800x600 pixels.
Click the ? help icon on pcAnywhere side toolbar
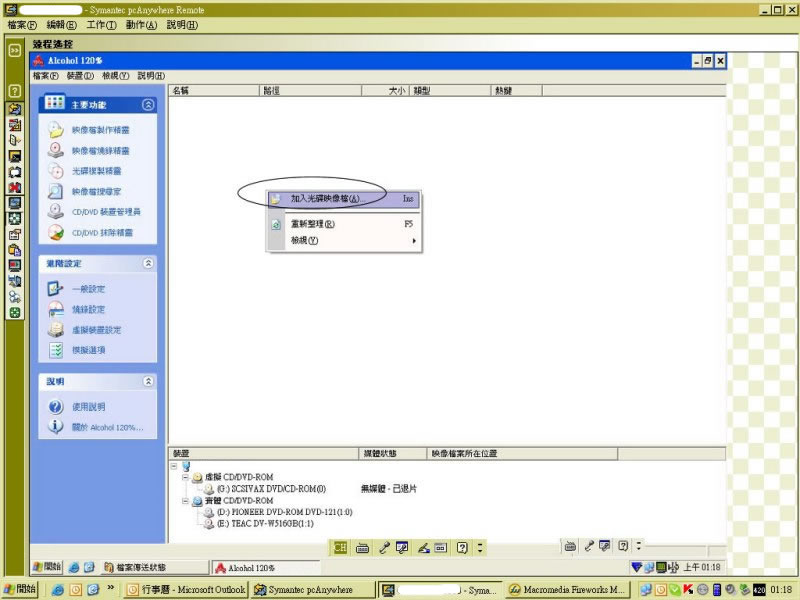15,91
